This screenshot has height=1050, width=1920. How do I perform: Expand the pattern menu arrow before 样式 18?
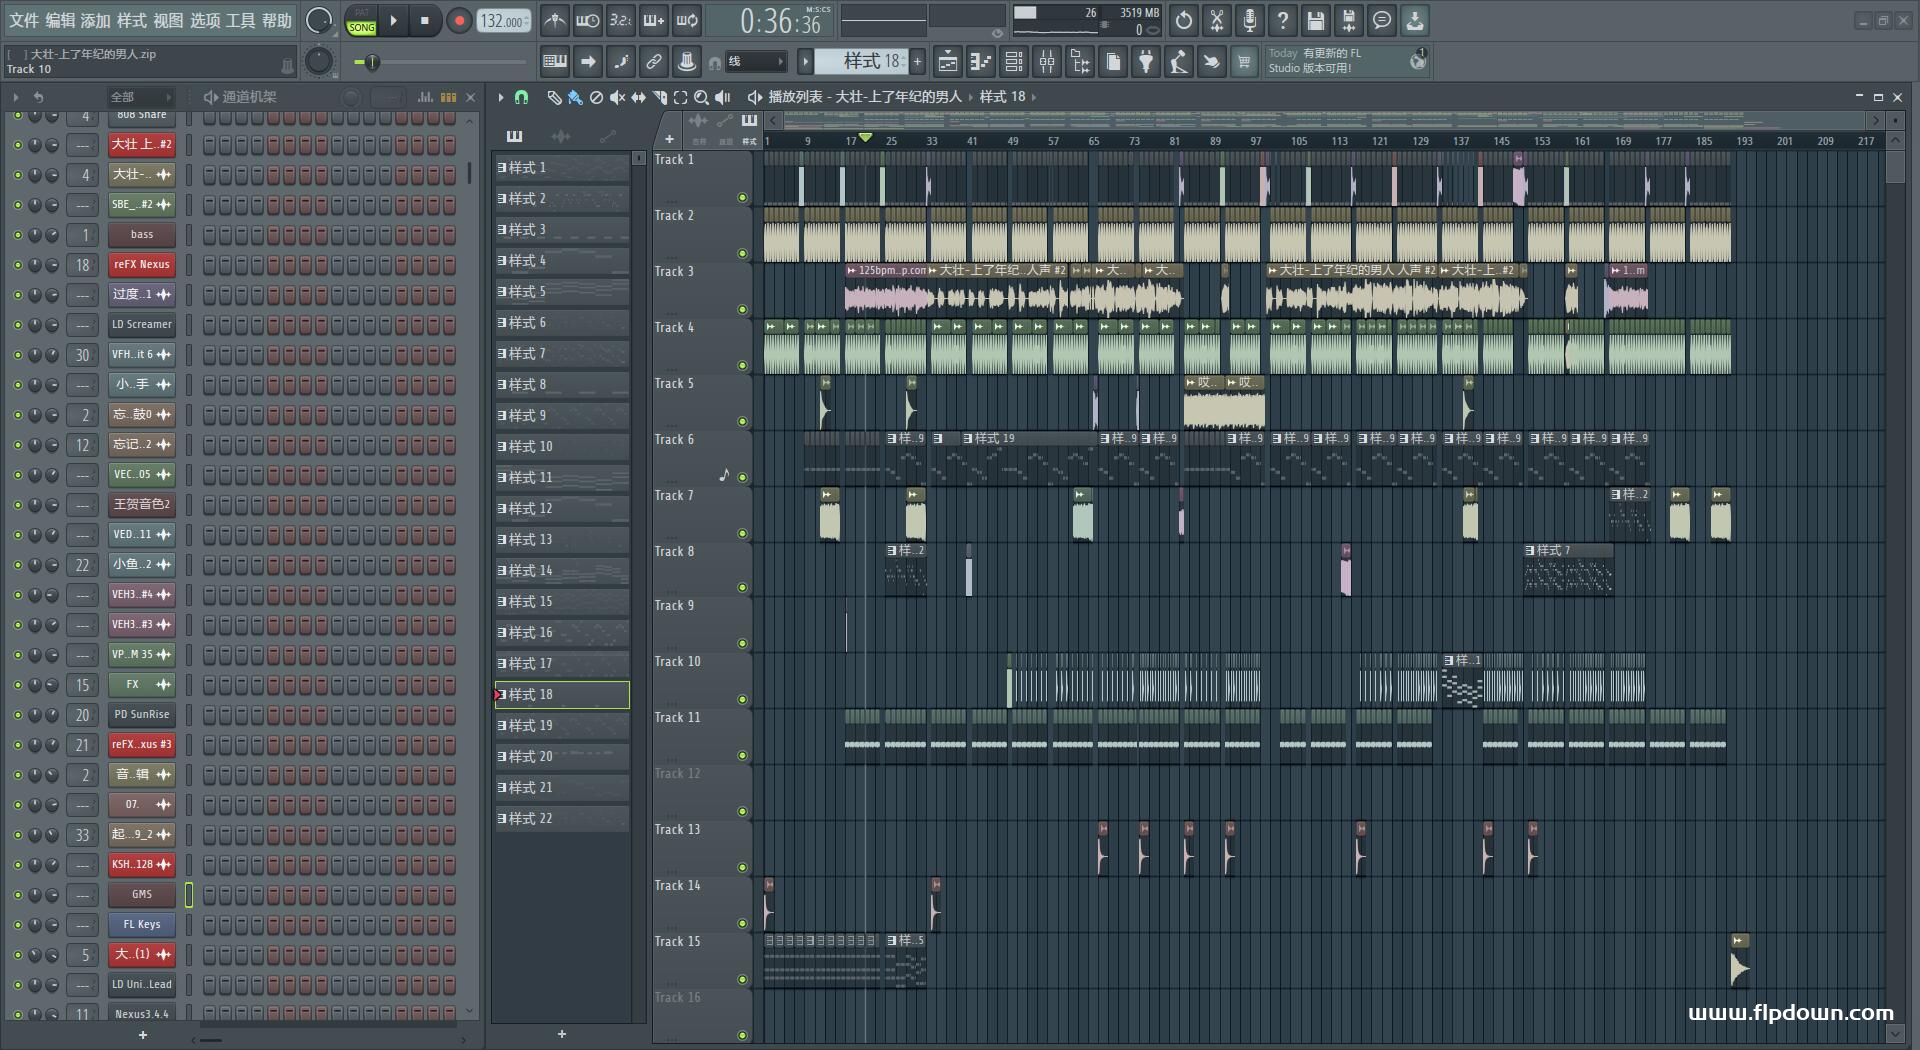pyautogui.click(x=805, y=62)
